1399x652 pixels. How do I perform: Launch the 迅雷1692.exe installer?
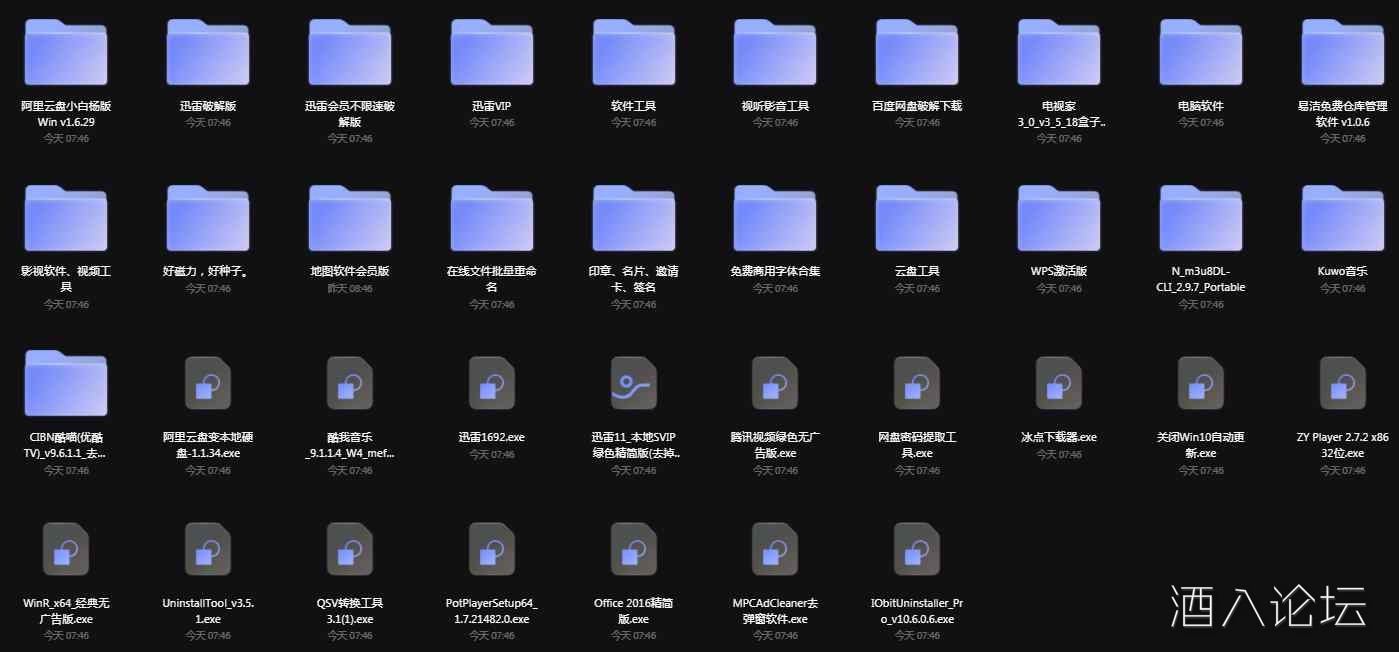[x=490, y=383]
